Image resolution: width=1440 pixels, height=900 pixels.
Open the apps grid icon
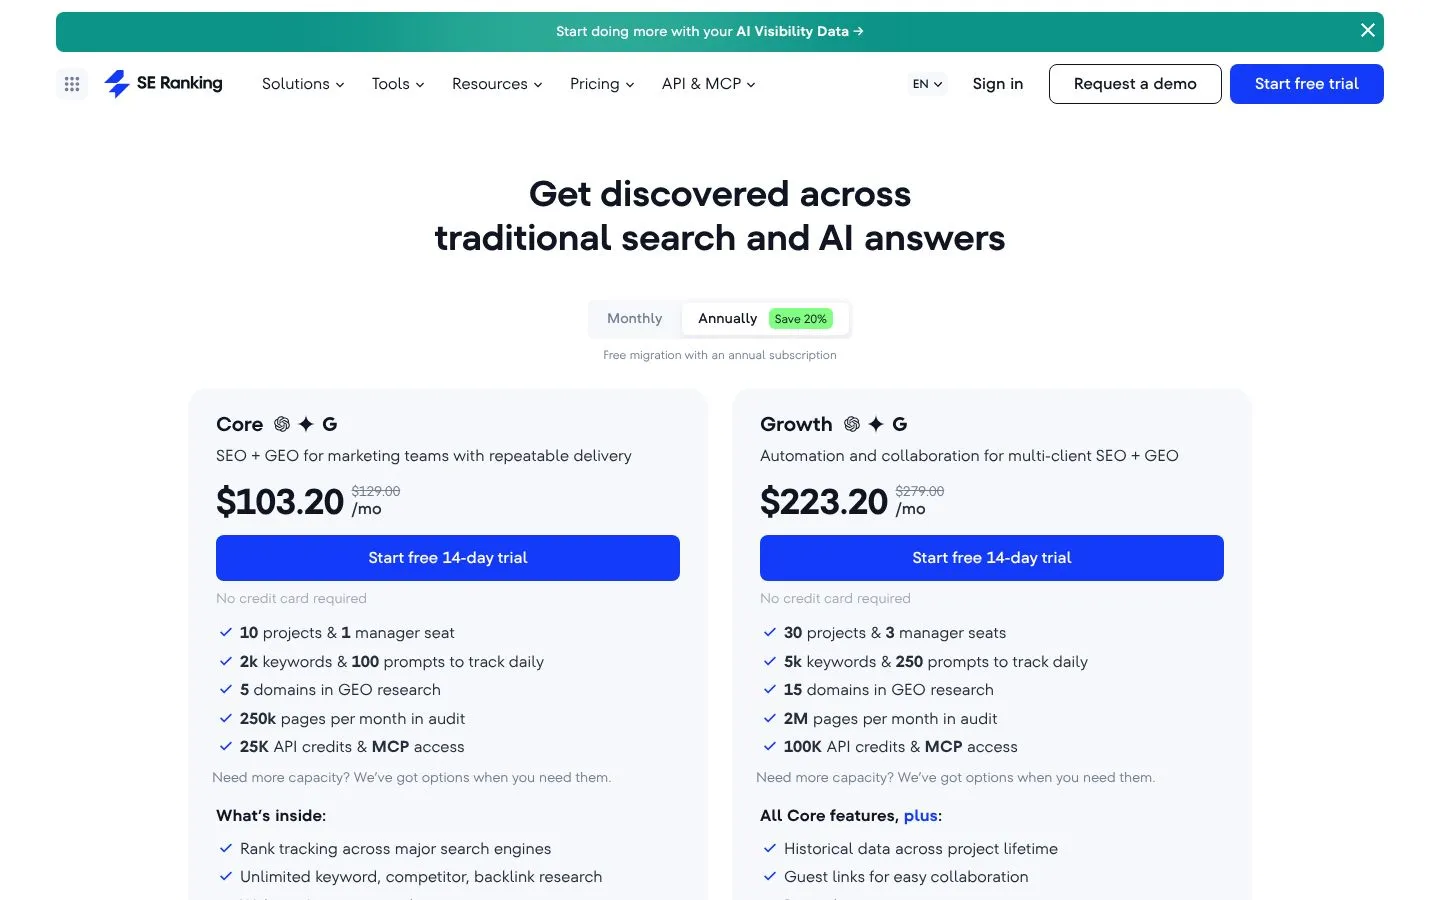pos(72,84)
